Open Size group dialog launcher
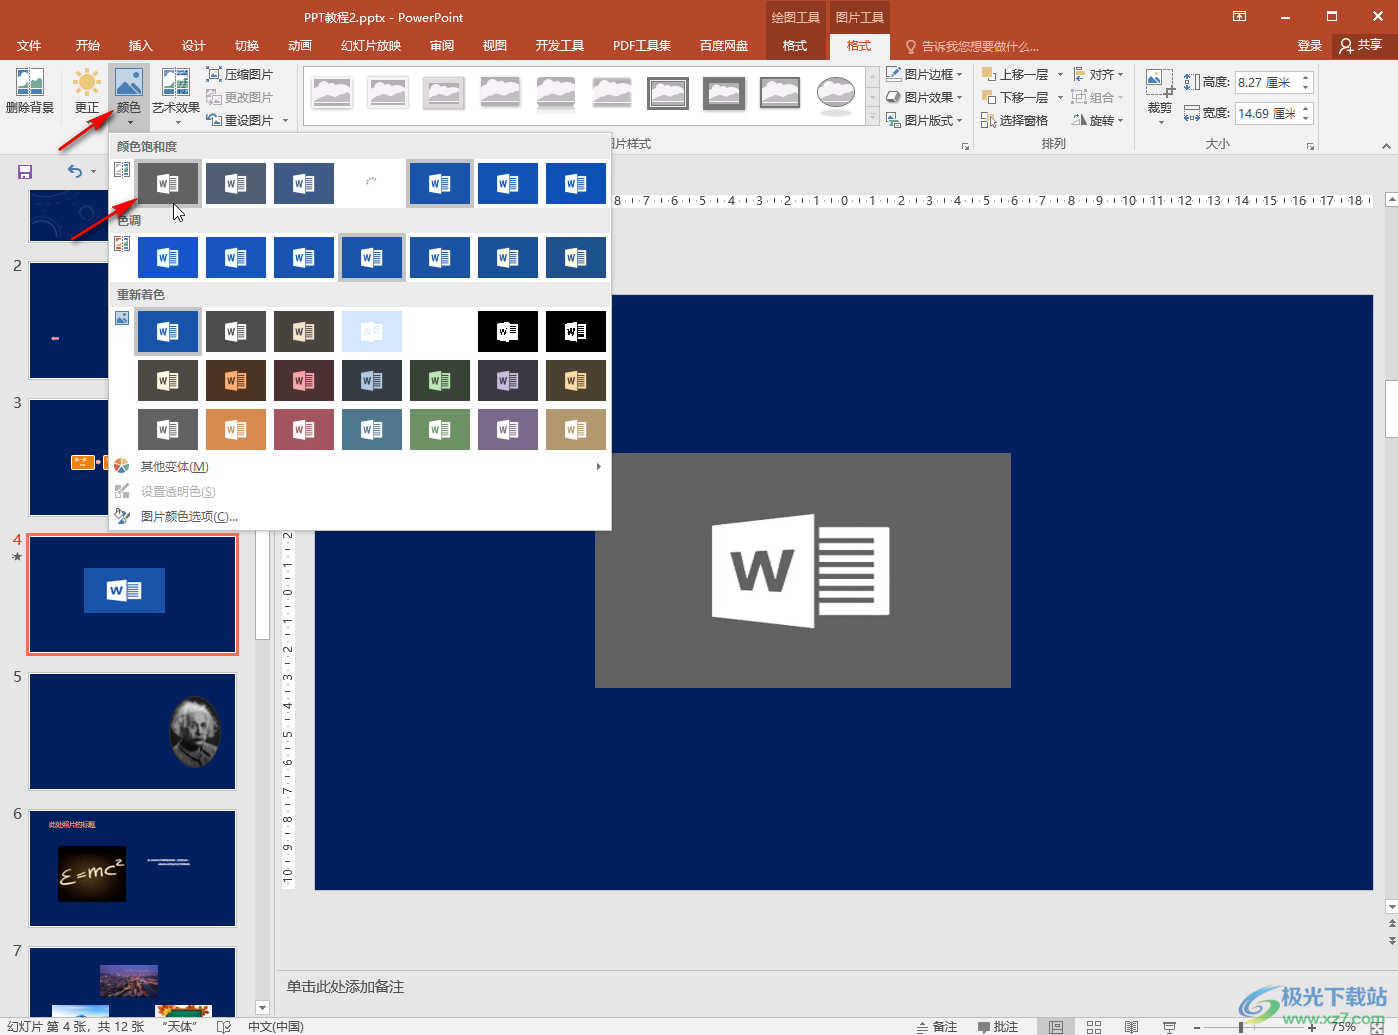The height and width of the screenshot is (1035, 1398). pyautogui.click(x=1310, y=146)
